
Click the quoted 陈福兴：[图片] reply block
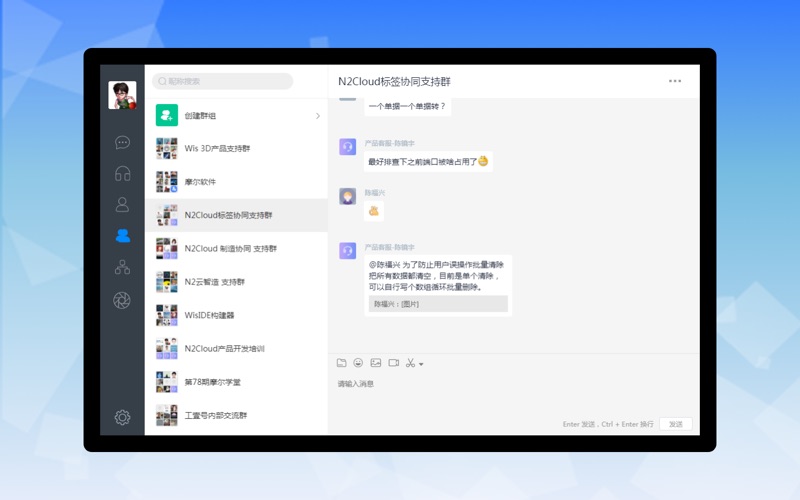[x=438, y=304]
